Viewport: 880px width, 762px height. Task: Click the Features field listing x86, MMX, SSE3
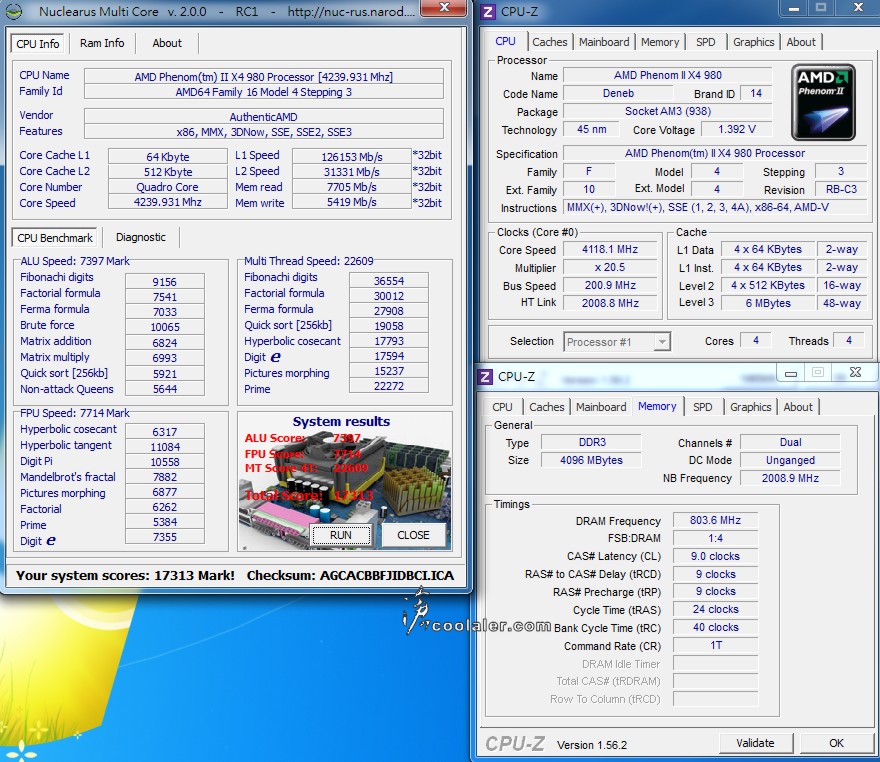[x=264, y=132]
